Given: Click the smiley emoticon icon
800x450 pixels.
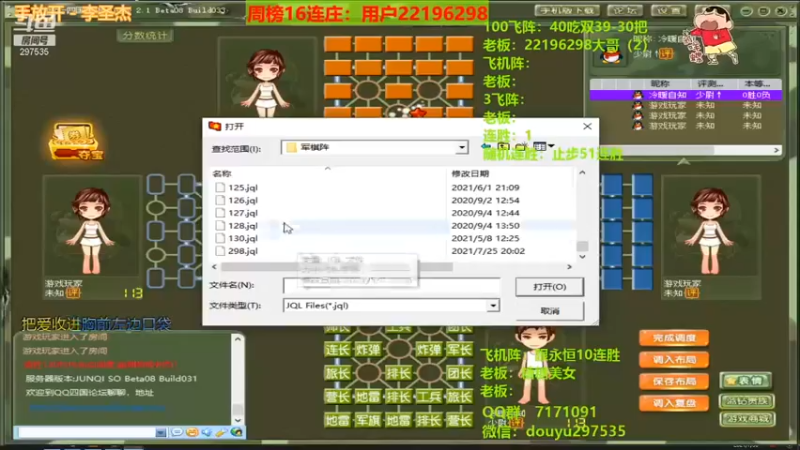Looking at the screenshot, I should pyautogui.click(x=192, y=432).
